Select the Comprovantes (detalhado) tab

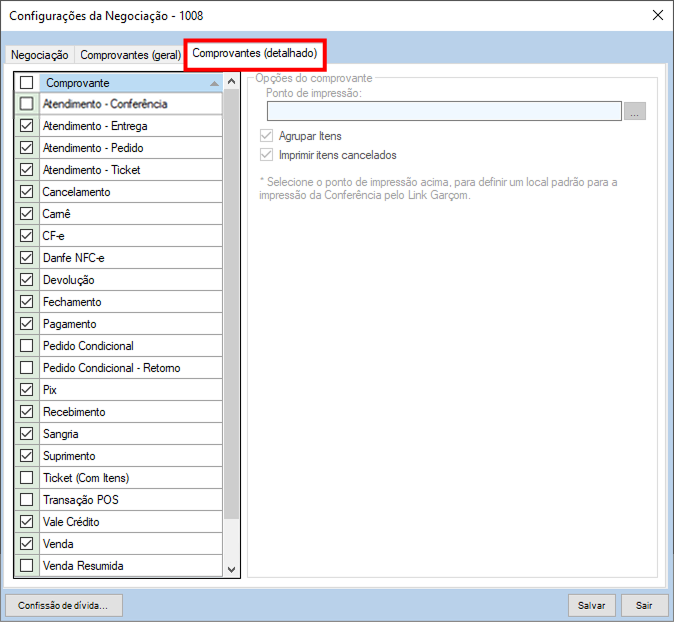coord(255,52)
